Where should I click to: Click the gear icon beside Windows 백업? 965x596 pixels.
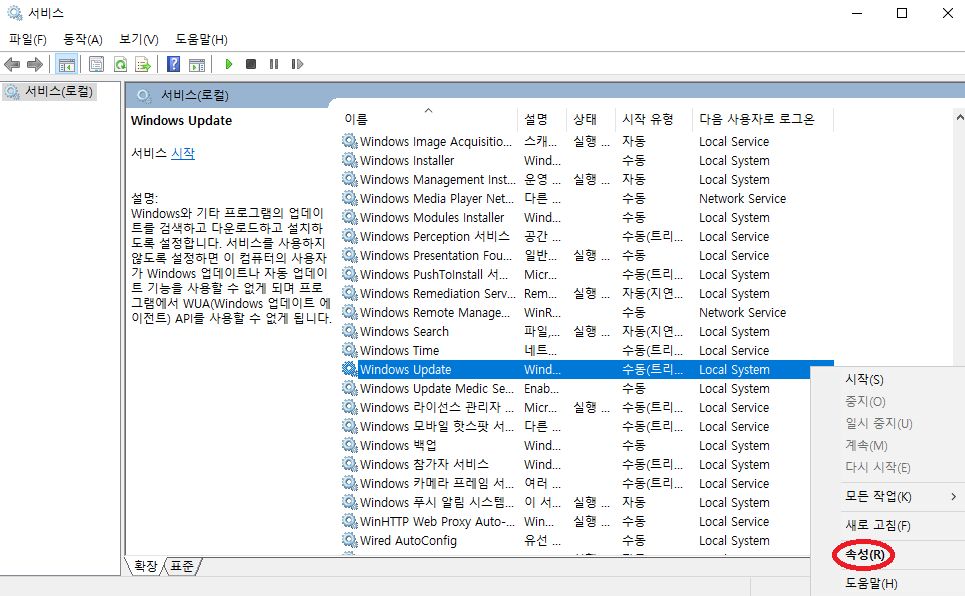coord(350,445)
